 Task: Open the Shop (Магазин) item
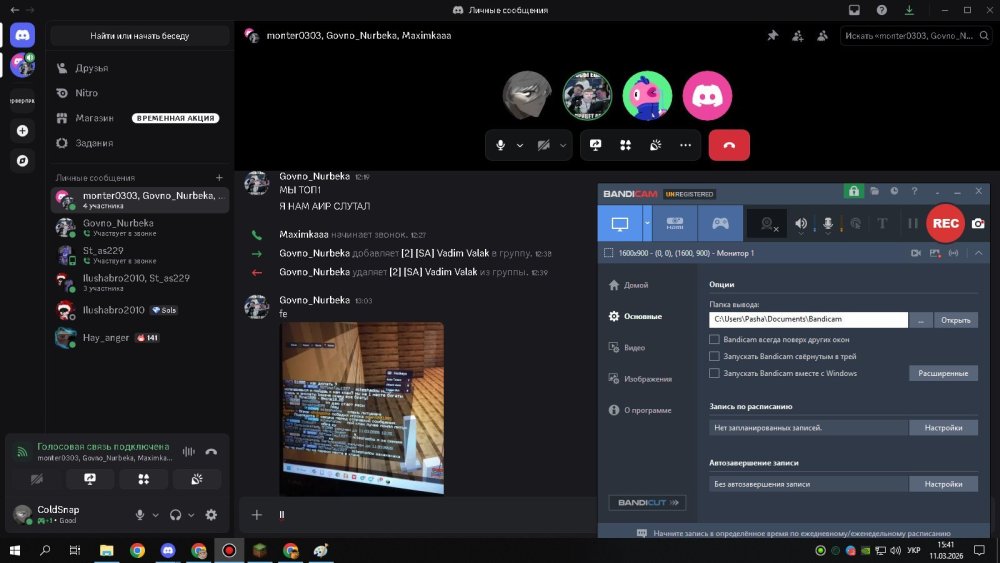point(140,118)
